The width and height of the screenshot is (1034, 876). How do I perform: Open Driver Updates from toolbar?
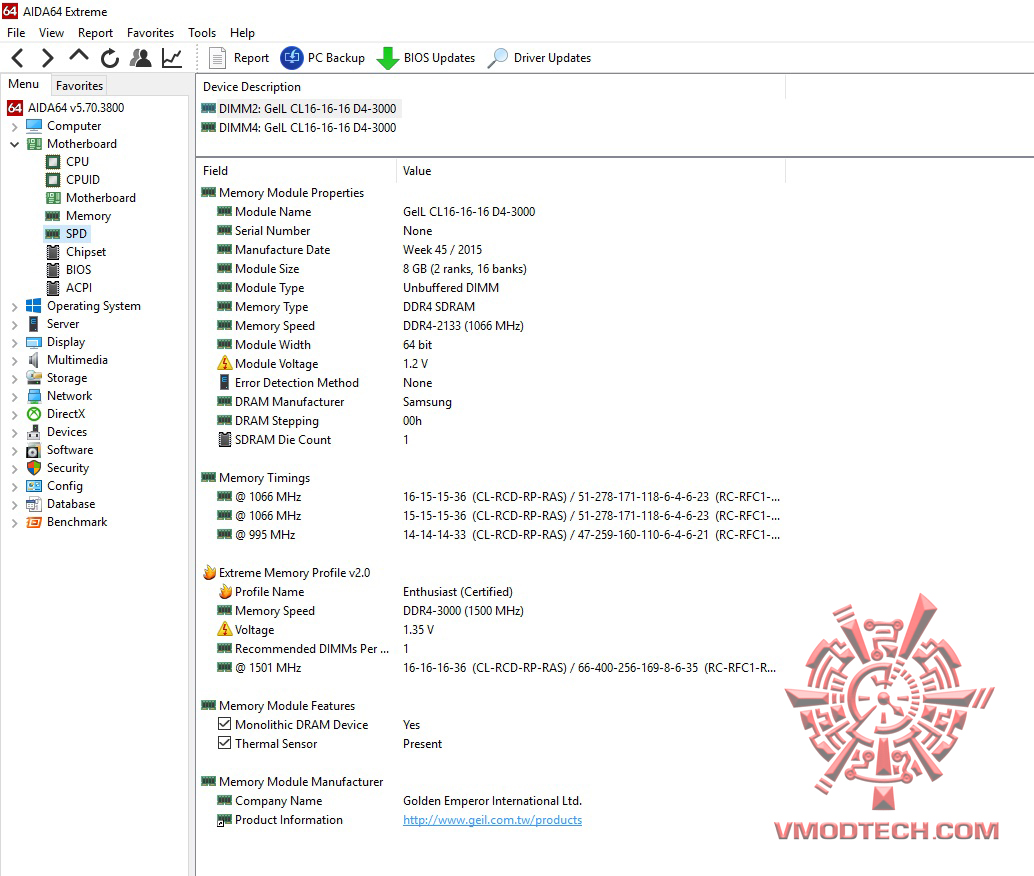pyautogui.click(x=539, y=58)
